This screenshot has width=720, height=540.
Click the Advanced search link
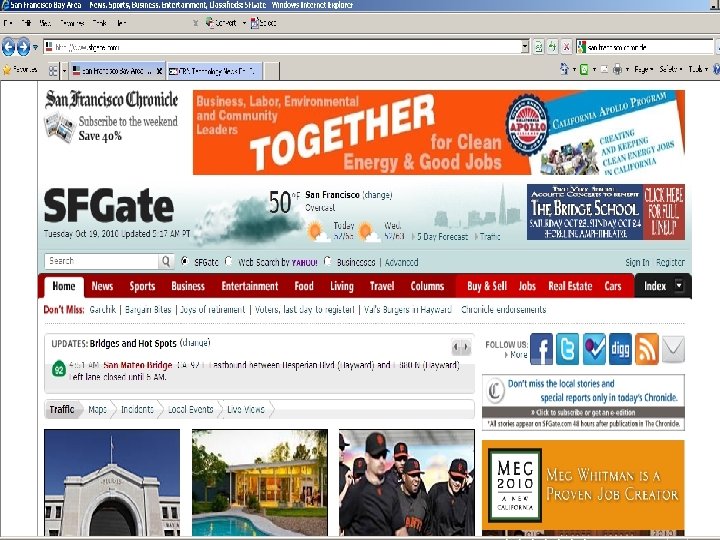pyautogui.click(x=401, y=262)
